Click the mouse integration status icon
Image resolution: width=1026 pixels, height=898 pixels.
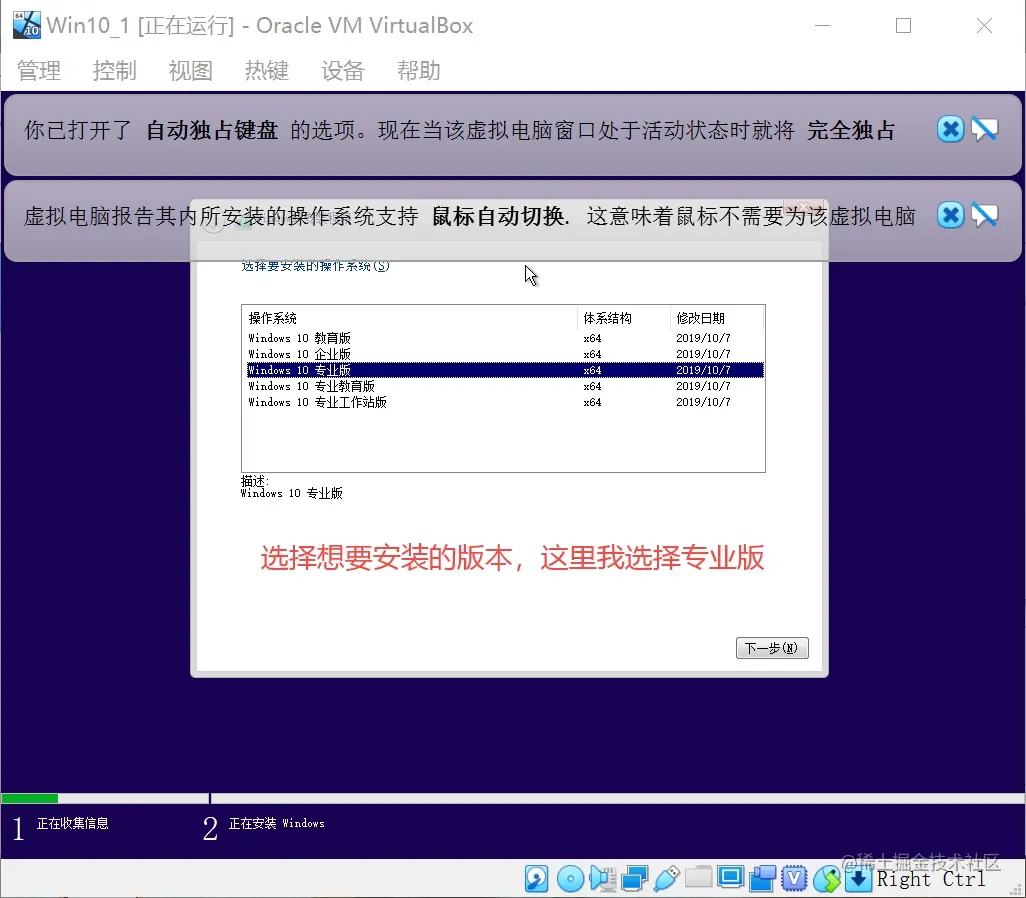click(826, 878)
